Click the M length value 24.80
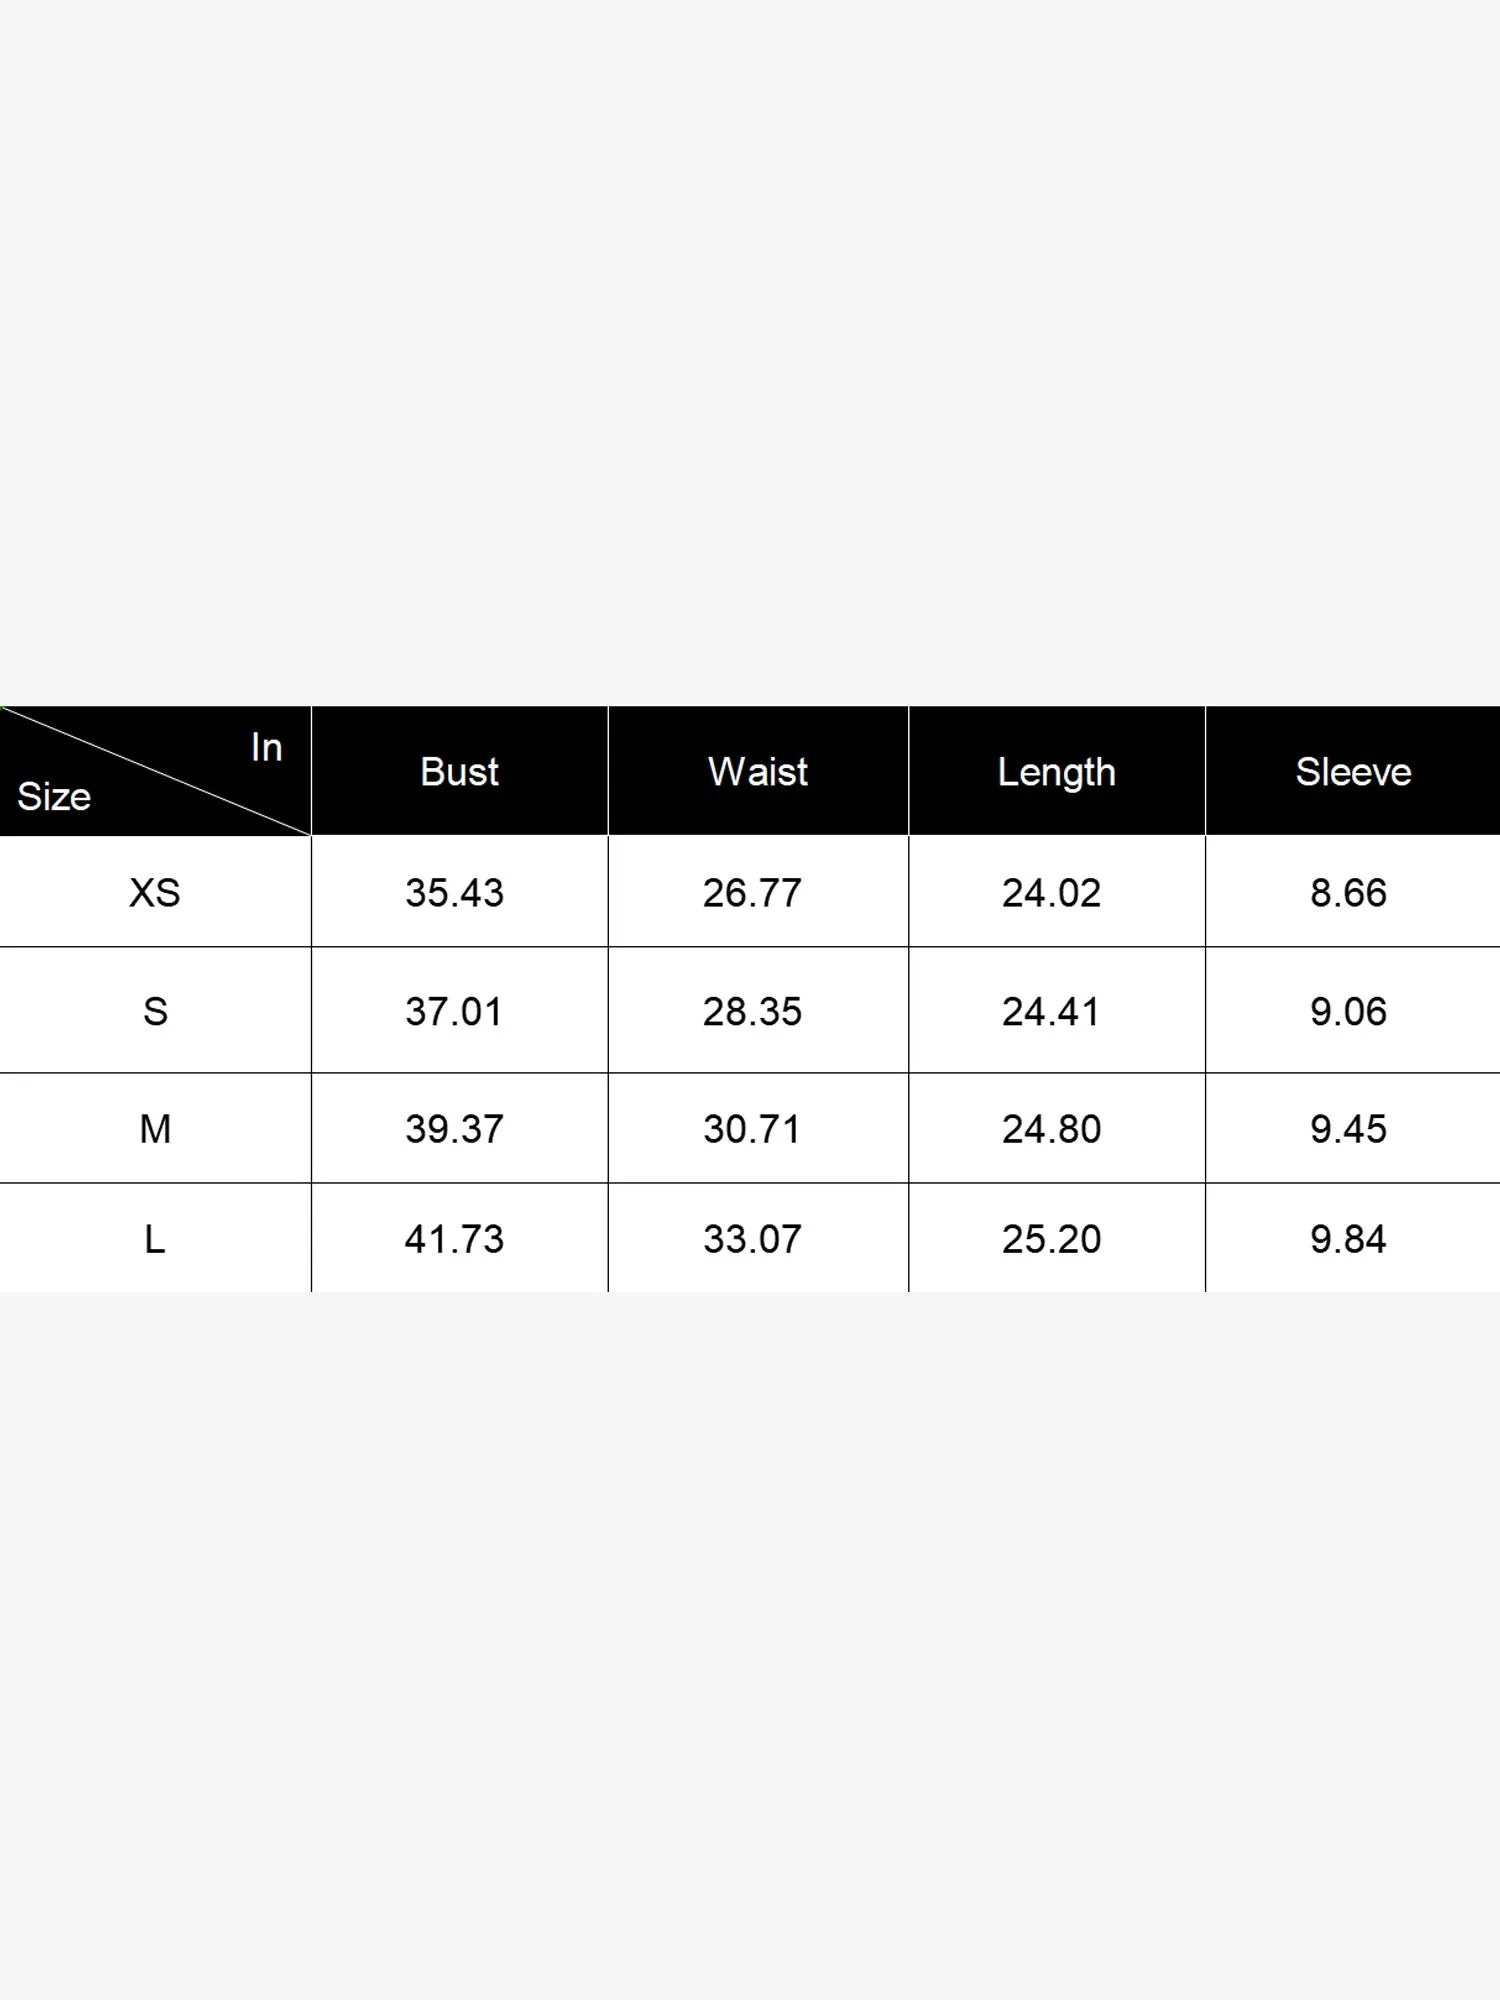 [1051, 1129]
